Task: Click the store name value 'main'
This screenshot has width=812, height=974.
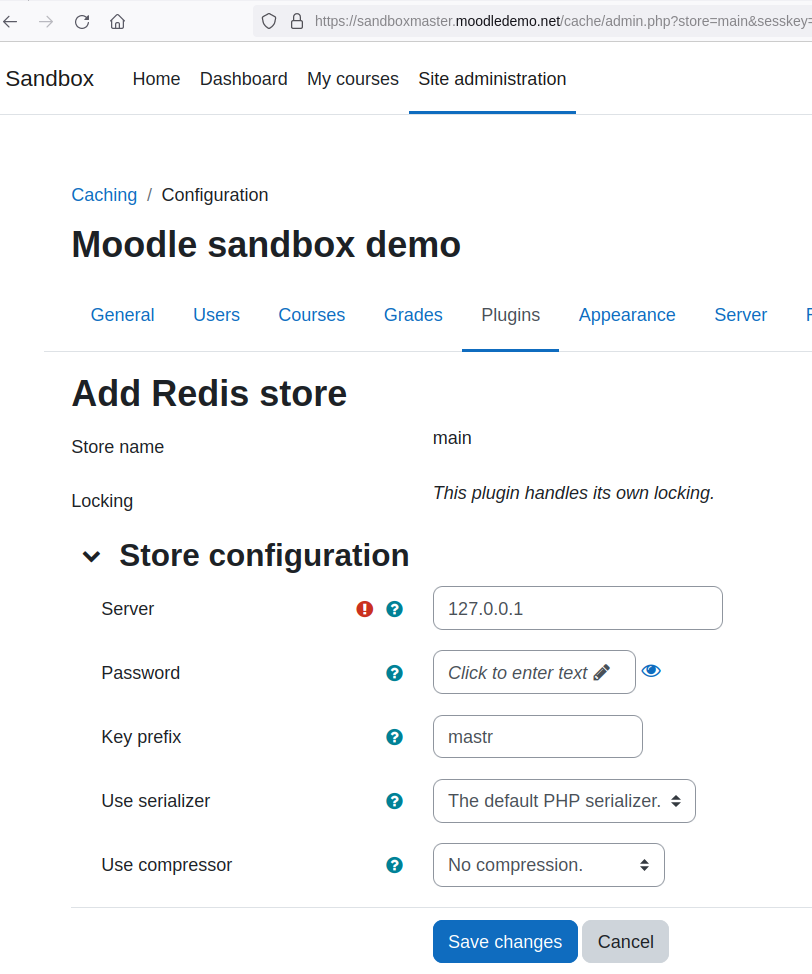Action: 452,438
